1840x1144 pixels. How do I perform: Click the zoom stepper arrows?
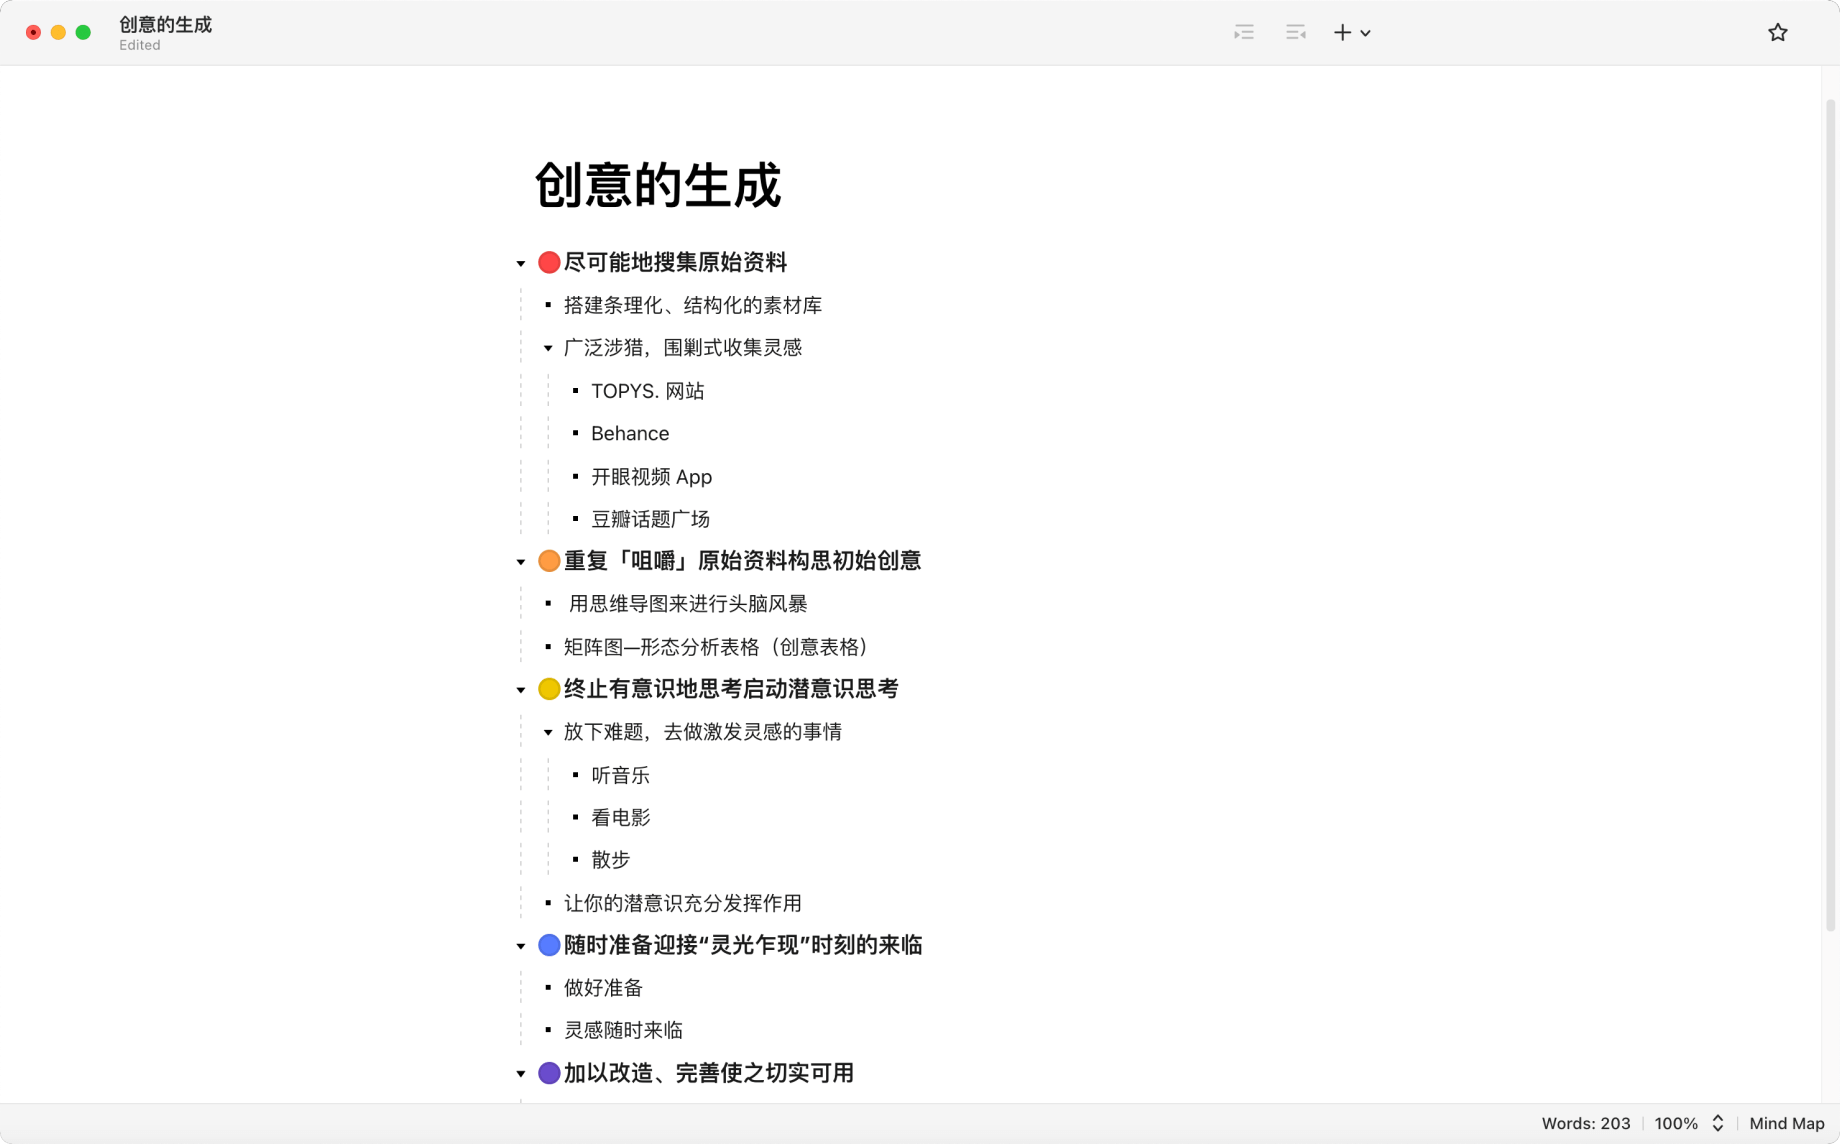click(1718, 1123)
